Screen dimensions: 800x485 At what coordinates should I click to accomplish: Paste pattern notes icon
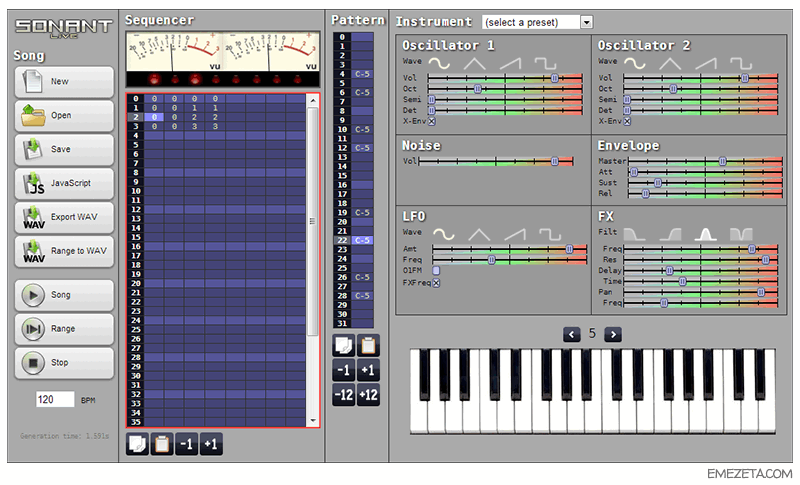(368, 346)
